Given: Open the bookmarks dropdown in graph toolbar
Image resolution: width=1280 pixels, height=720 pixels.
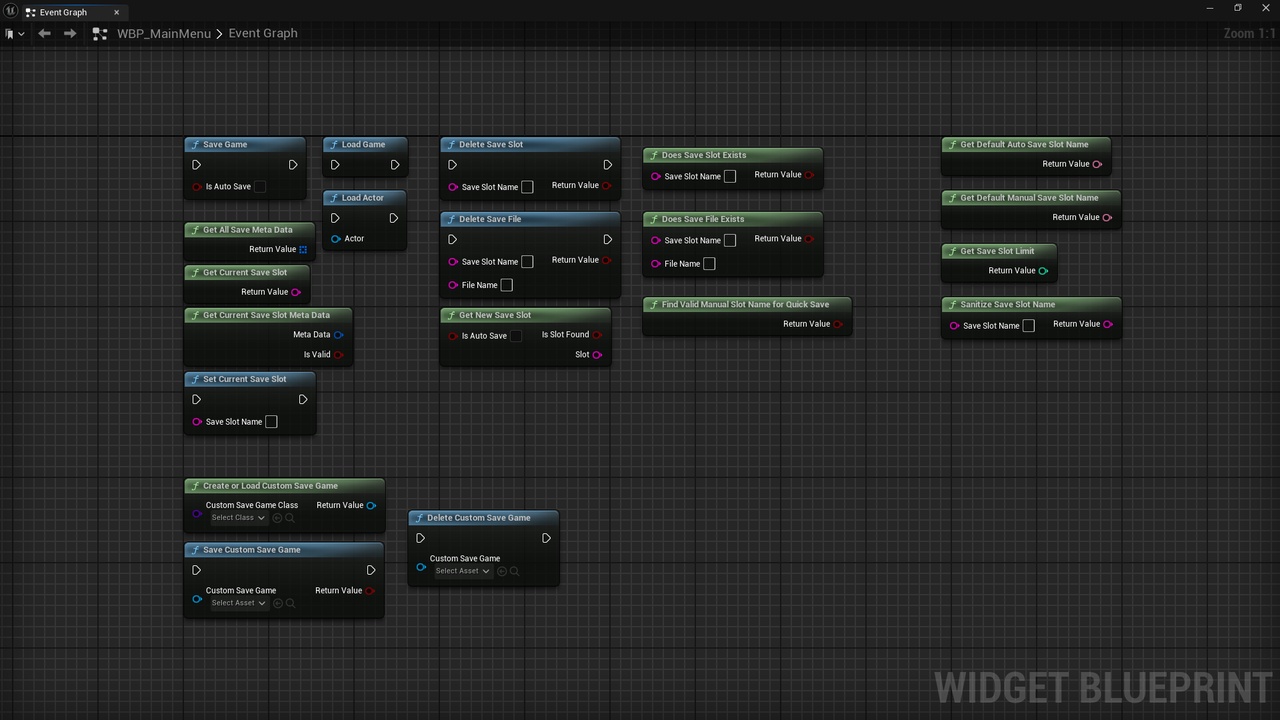Looking at the screenshot, I should tap(12, 33).
